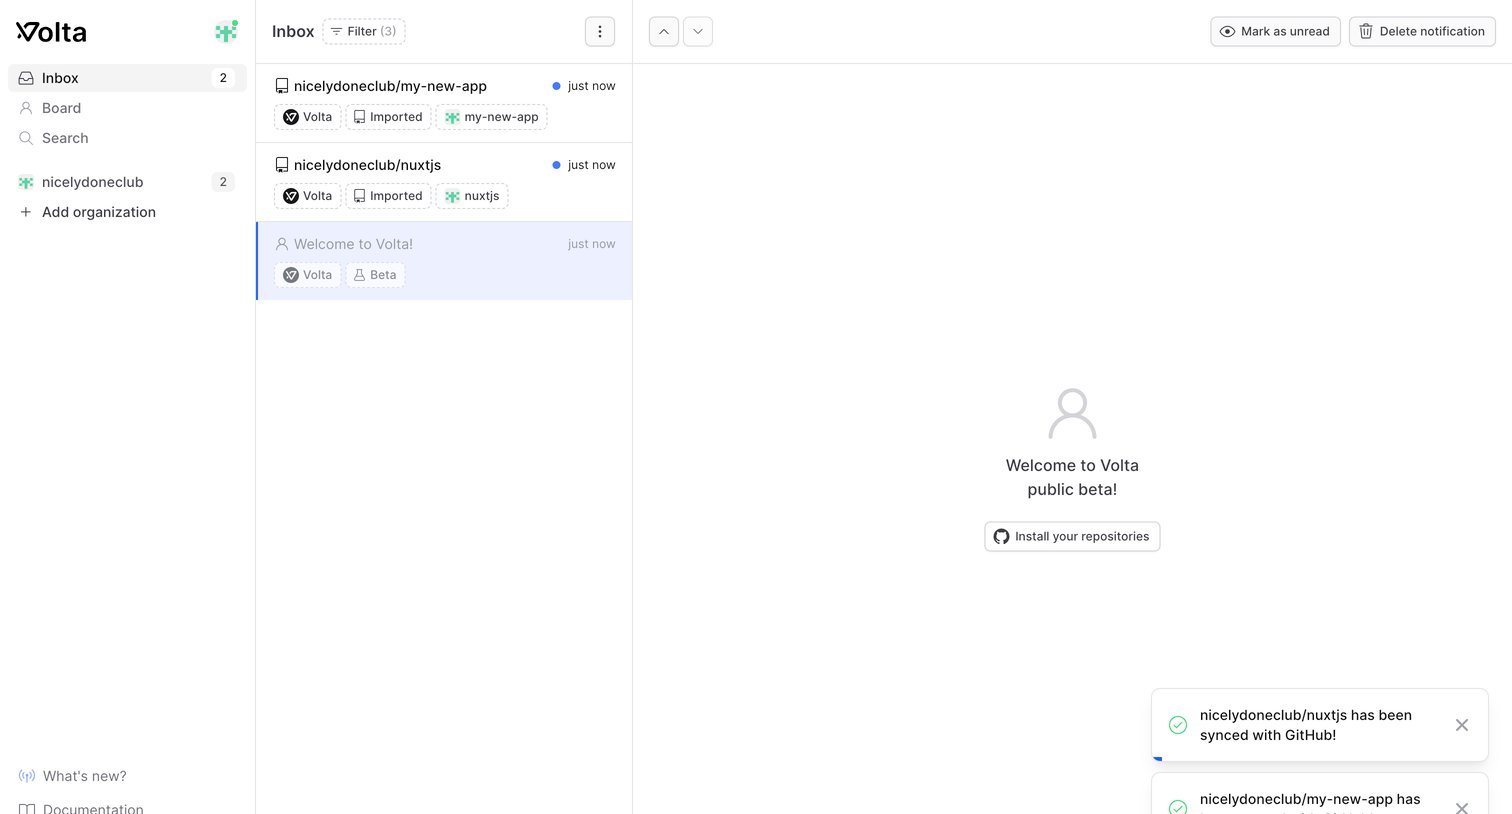Screen dimensions: 1512x814
Task: Click Install your repositories
Action: coord(1072,537)
